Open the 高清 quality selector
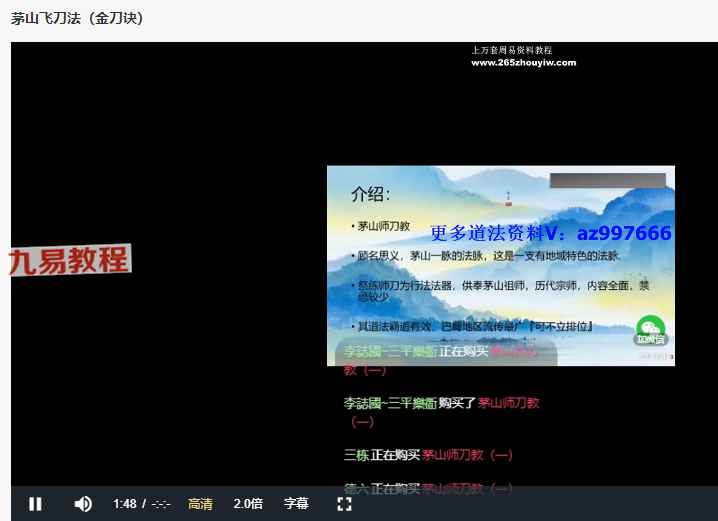Viewport: 718px width, 521px height. (200, 504)
